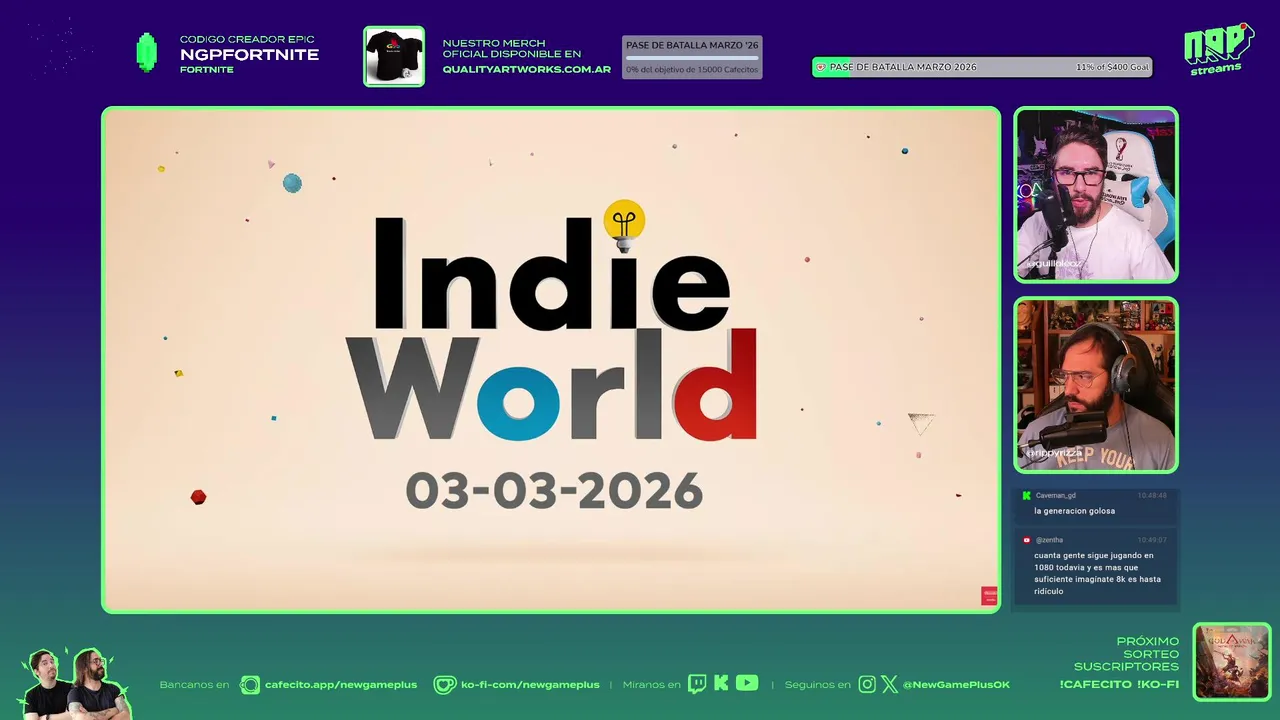The image size is (1280, 720).
Task: Open the black merch t-shirt thumbnail
Action: 394,56
